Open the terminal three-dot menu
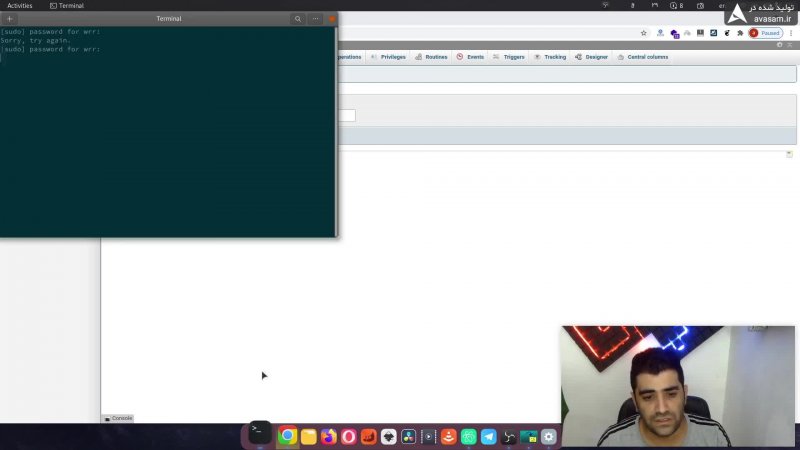 (x=315, y=19)
